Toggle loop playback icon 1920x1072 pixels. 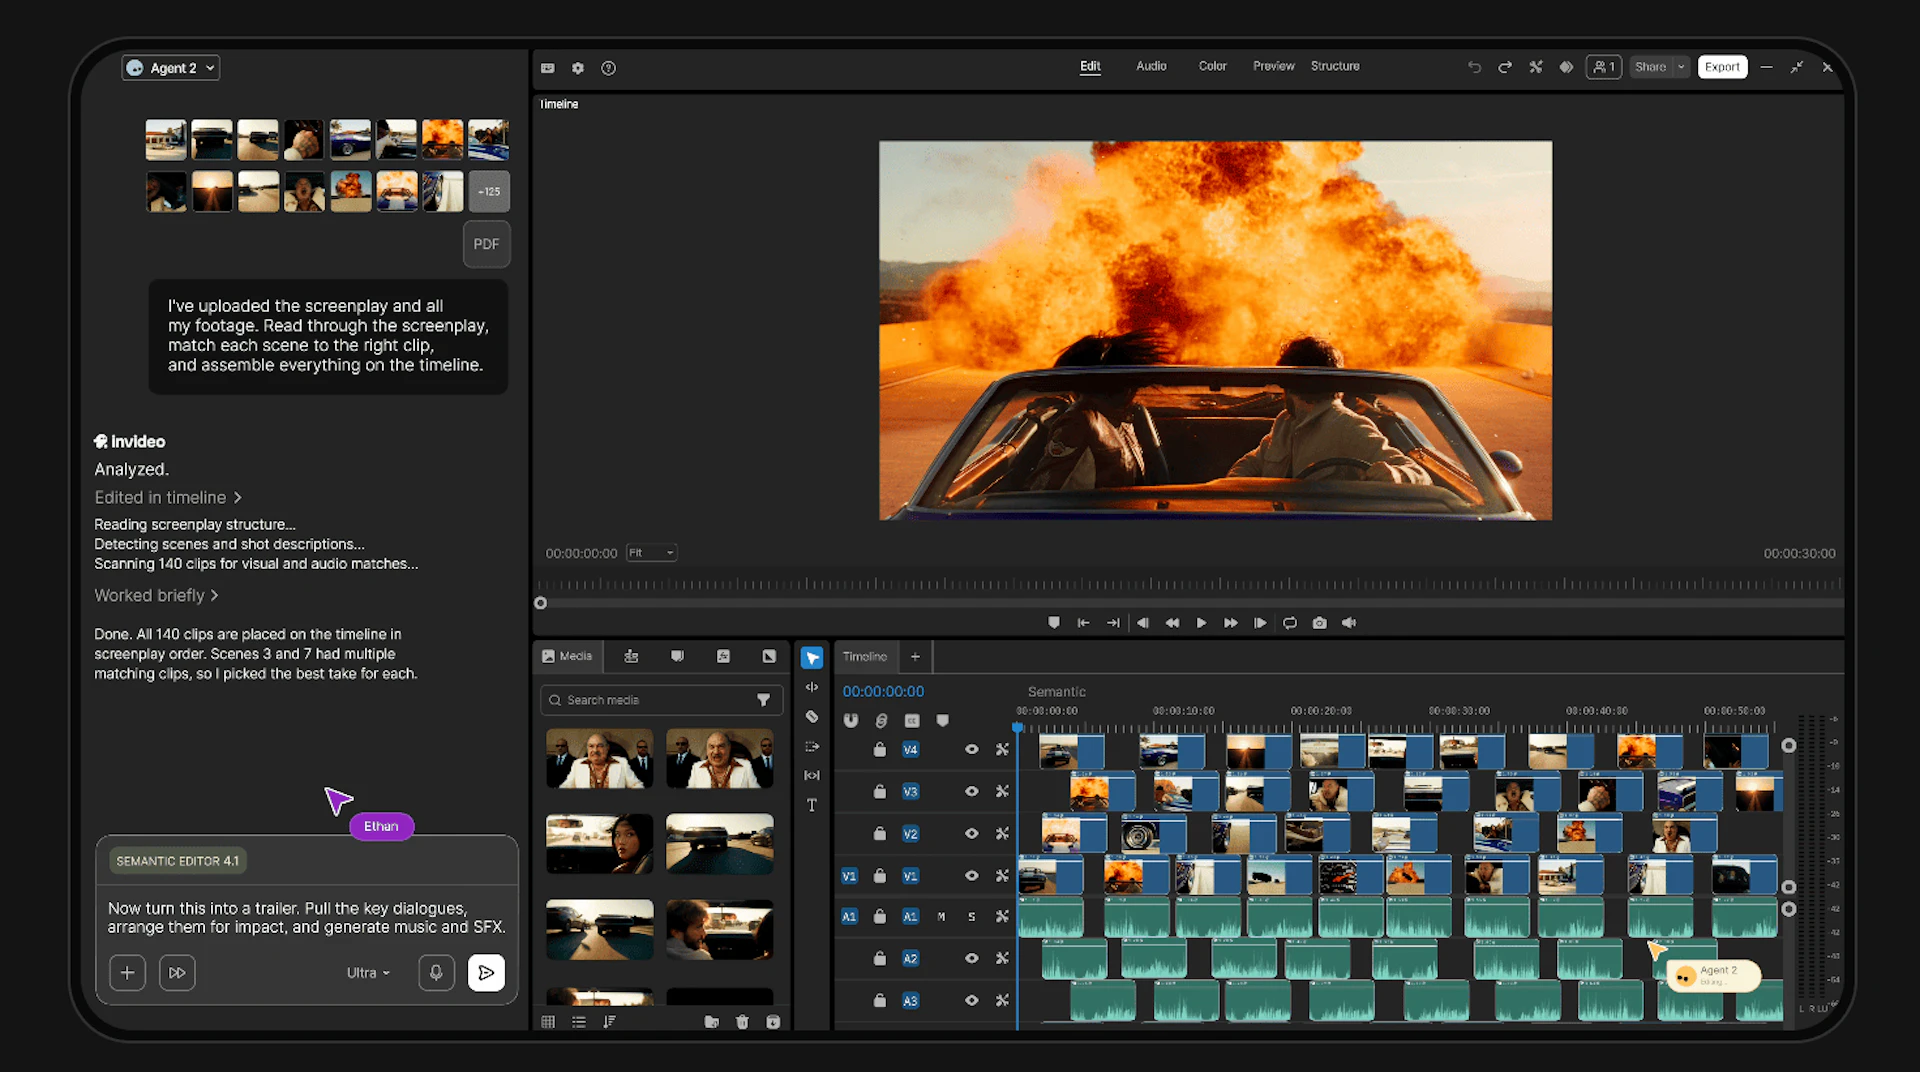click(x=1290, y=622)
